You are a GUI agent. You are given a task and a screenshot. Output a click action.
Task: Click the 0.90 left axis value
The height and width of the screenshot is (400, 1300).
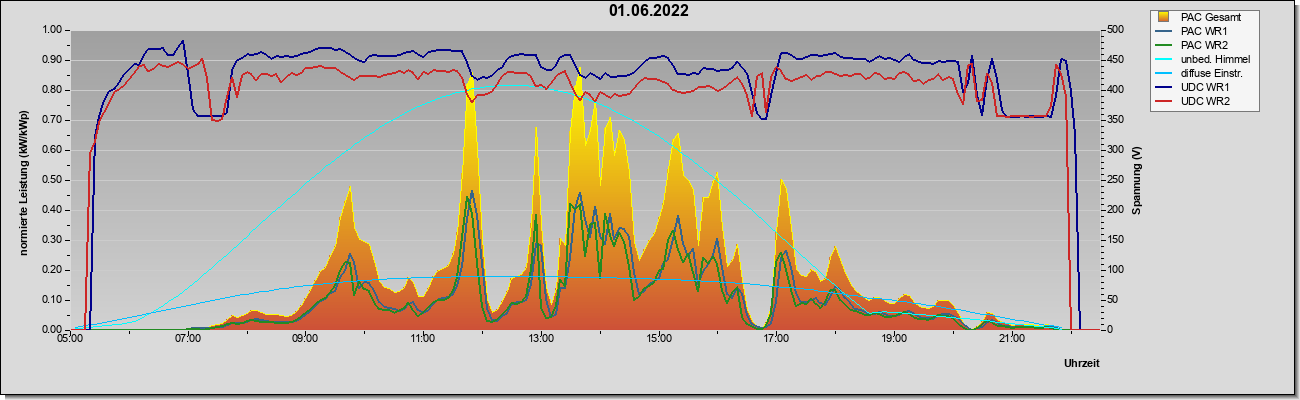click(x=51, y=60)
